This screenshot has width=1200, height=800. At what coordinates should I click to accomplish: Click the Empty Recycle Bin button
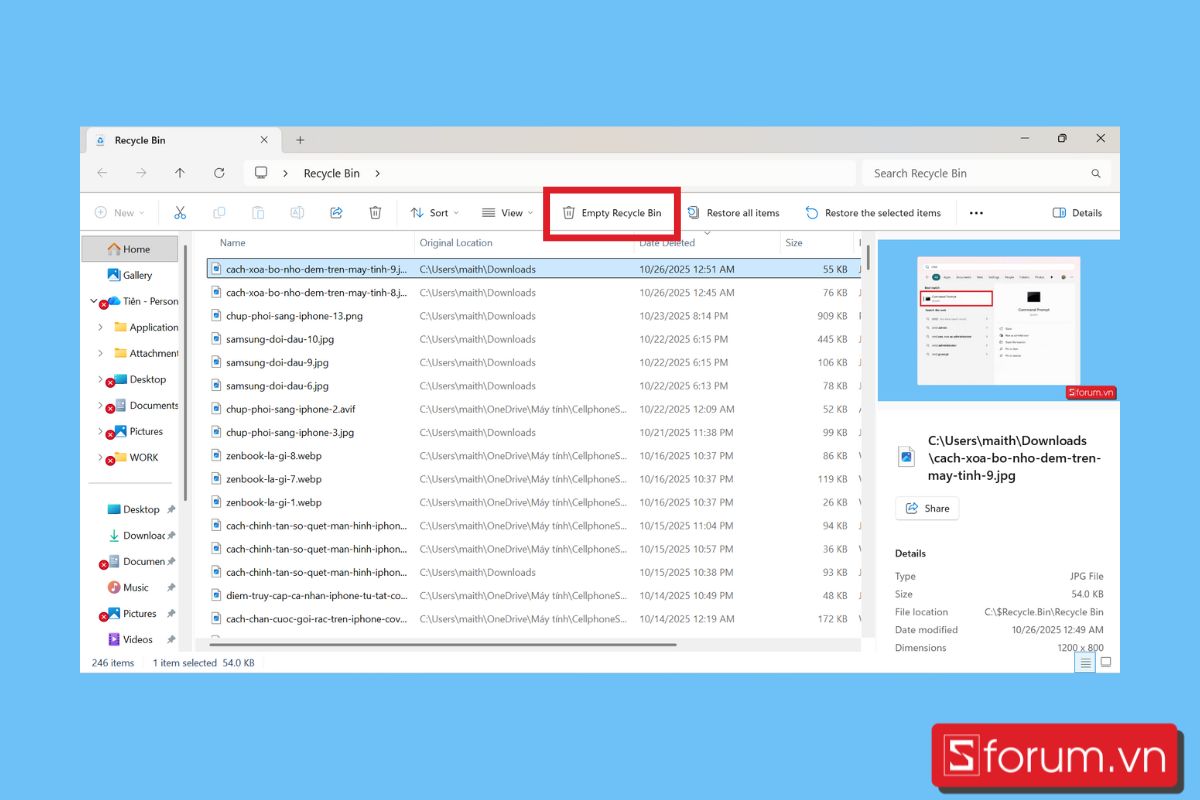coord(612,213)
